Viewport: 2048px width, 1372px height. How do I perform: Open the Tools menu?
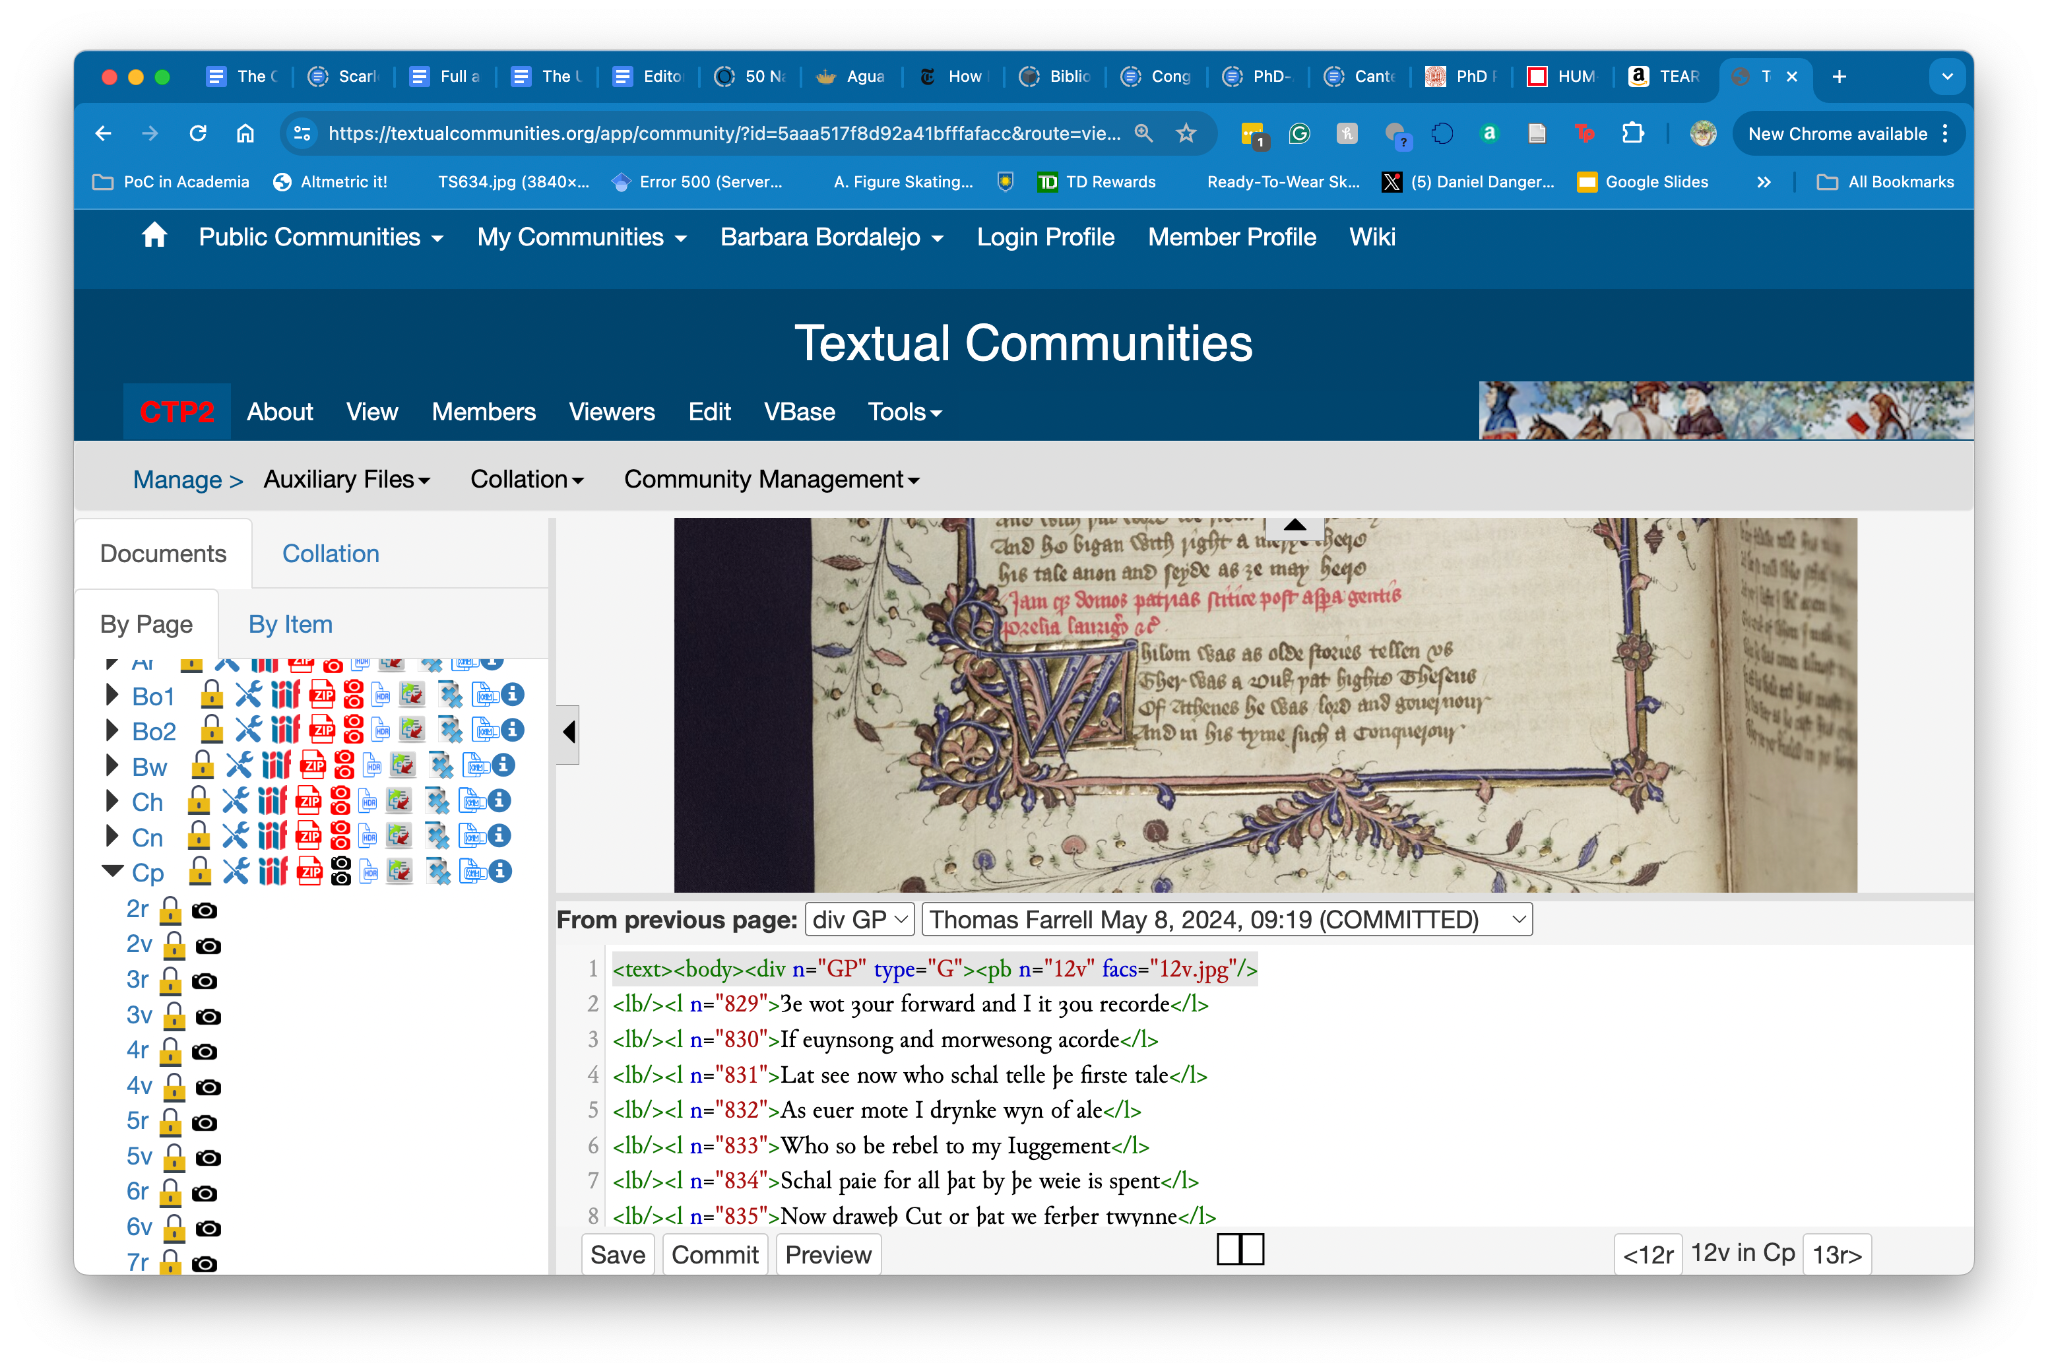tap(905, 412)
